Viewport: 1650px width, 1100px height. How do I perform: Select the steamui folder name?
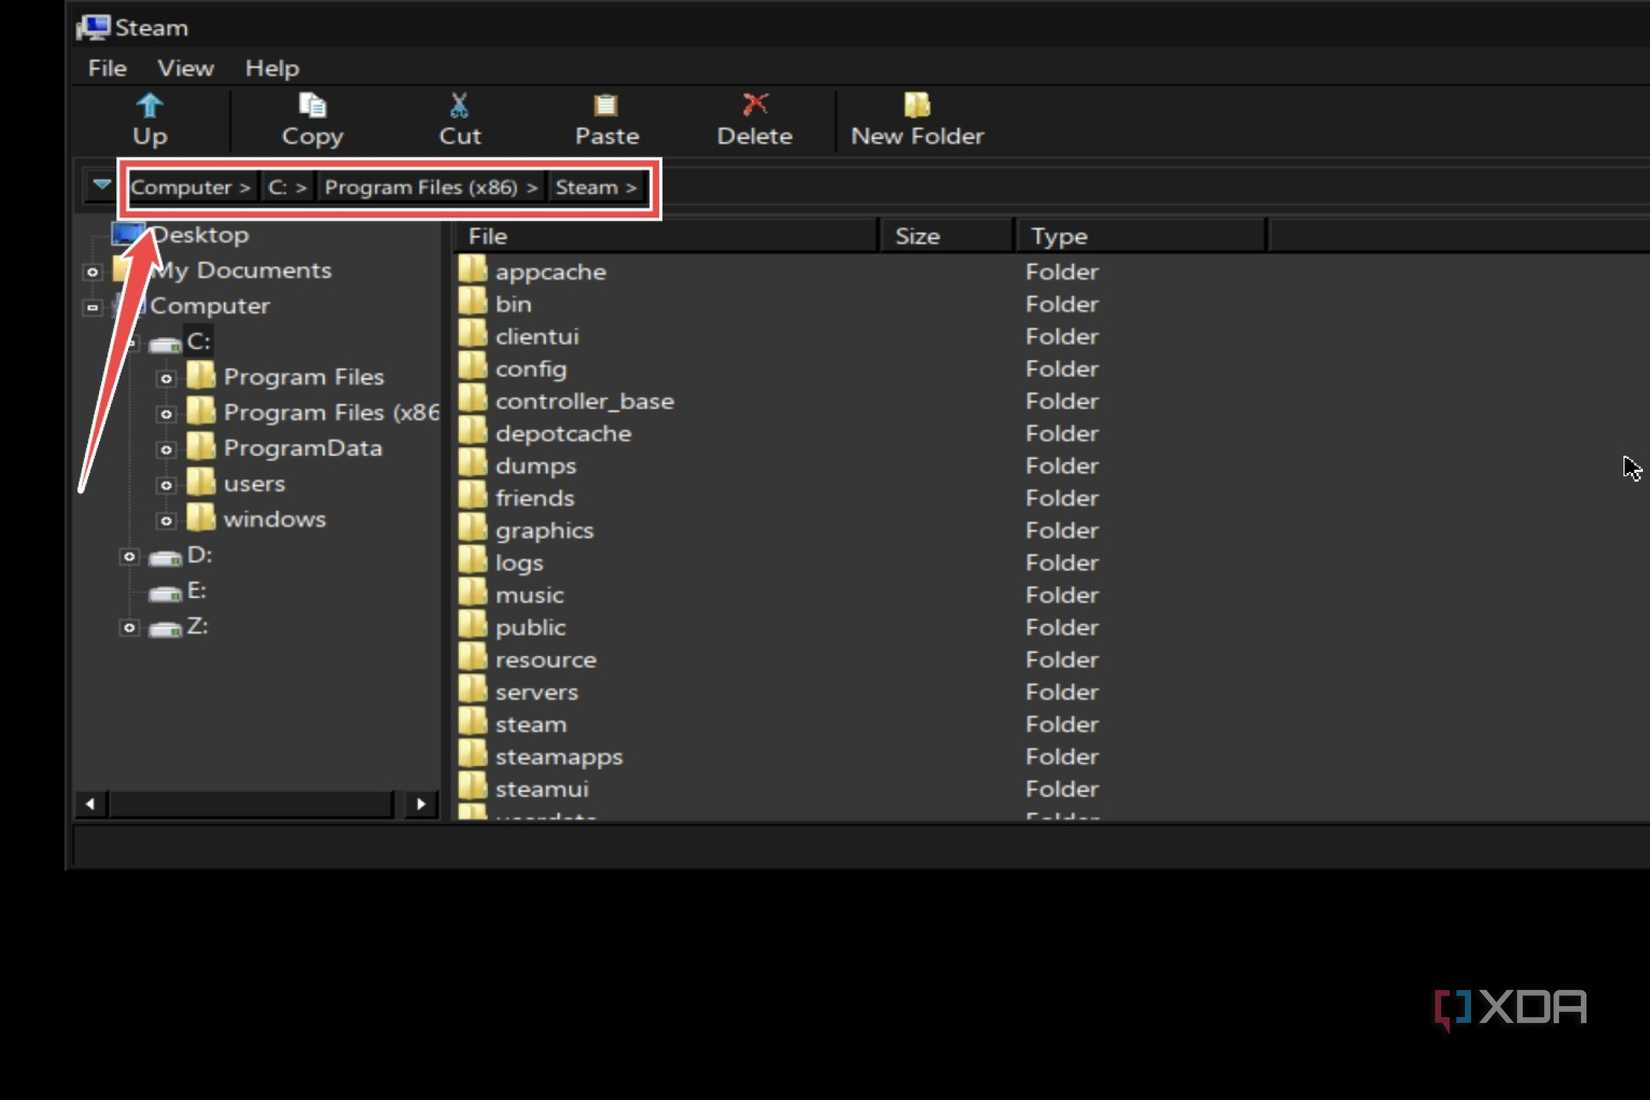pos(542,789)
